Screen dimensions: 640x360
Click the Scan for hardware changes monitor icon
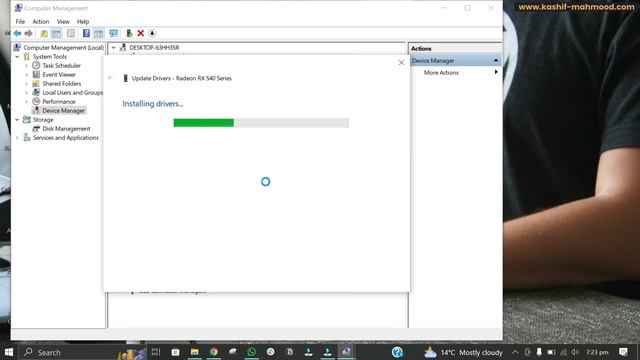(x=113, y=33)
